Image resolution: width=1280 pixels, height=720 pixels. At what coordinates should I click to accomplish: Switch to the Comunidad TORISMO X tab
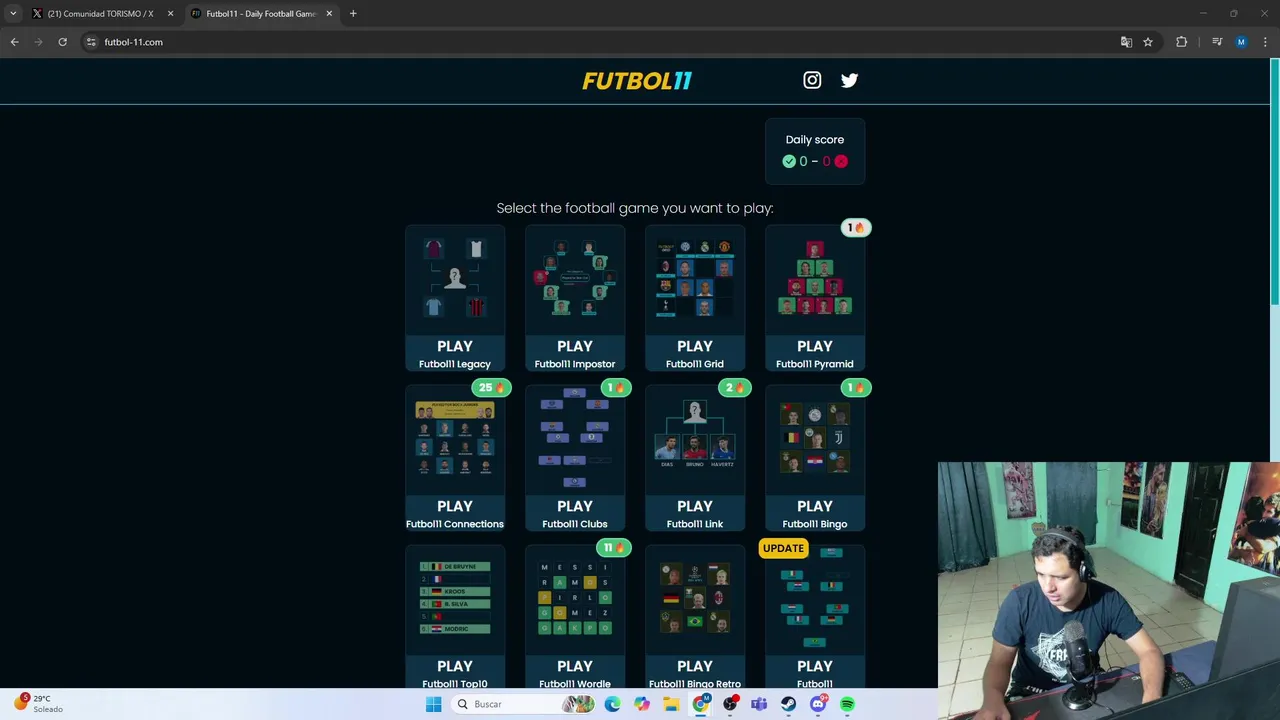[x=100, y=14]
